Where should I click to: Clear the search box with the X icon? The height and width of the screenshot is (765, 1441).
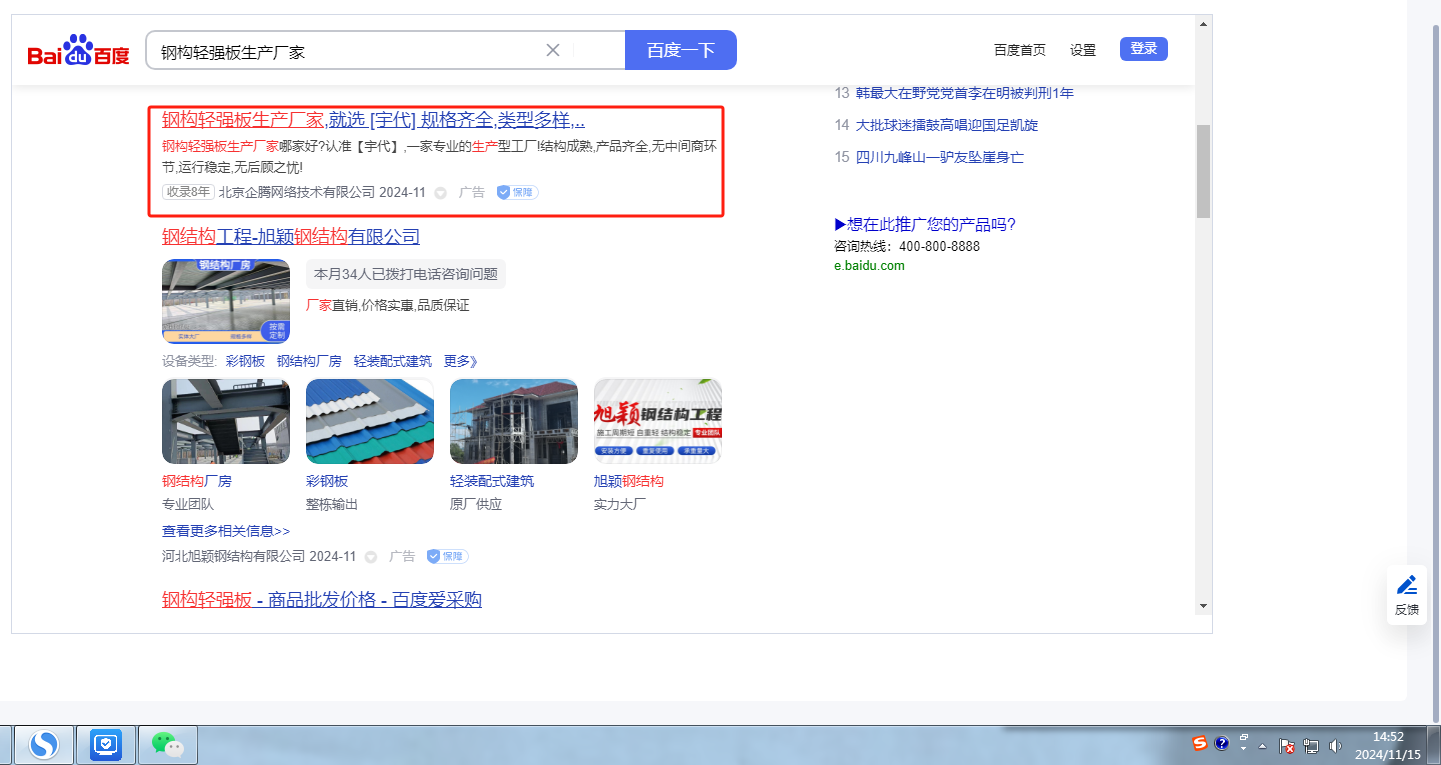coord(553,50)
